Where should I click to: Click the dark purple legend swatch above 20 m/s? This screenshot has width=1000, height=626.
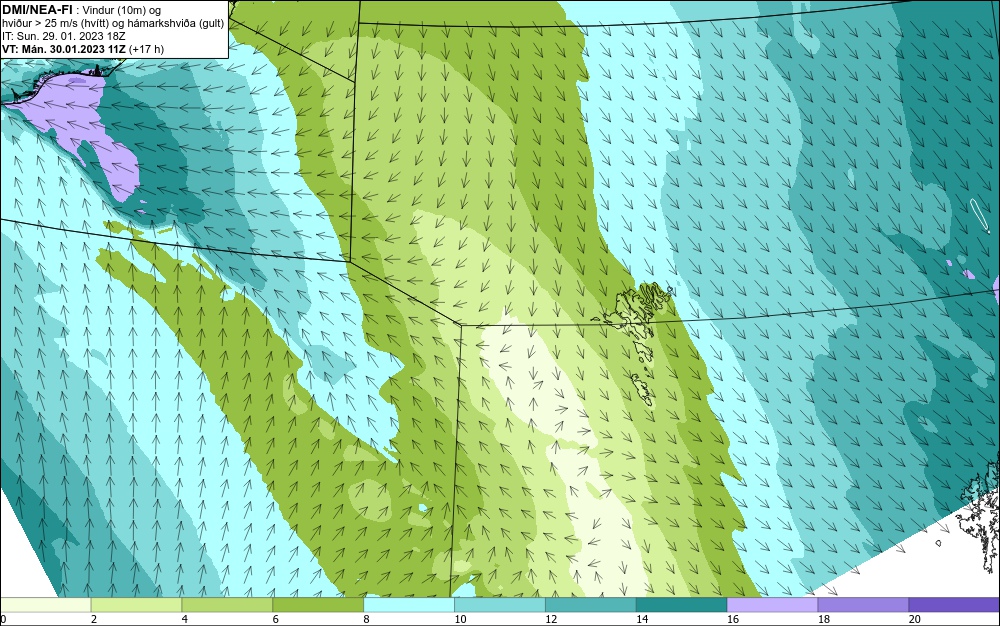point(954,605)
